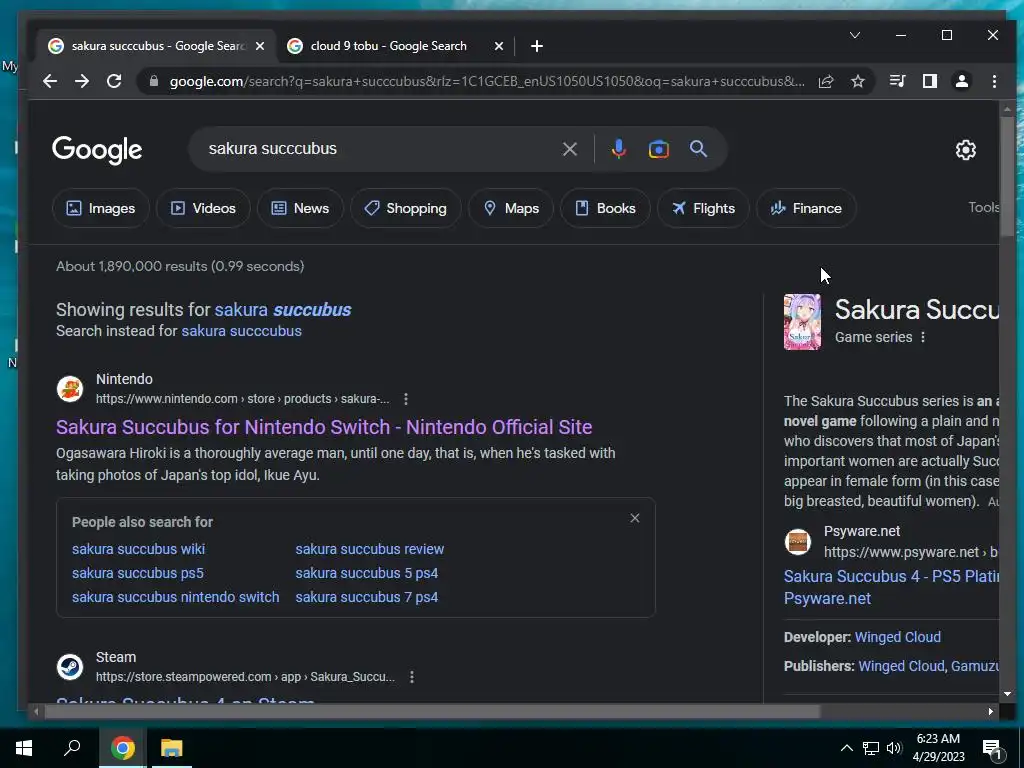Open the tab search dropdown arrow

point(855,35)
